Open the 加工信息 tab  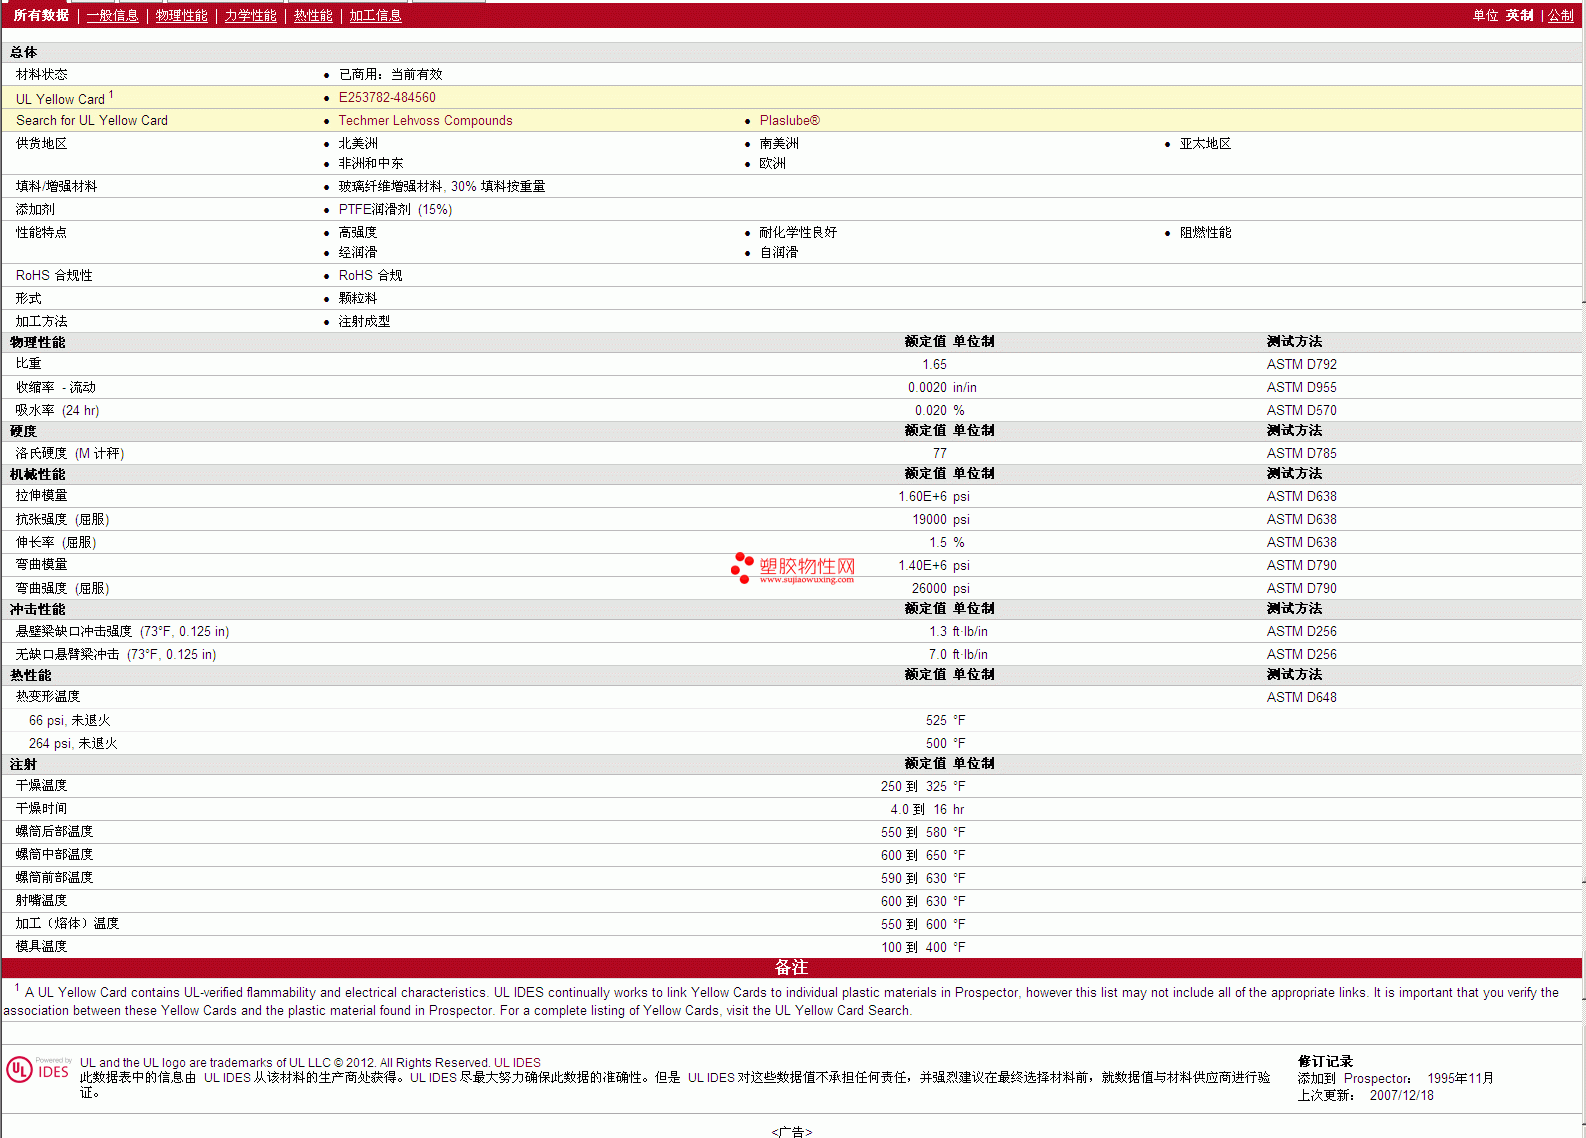[x=376, y=16]
